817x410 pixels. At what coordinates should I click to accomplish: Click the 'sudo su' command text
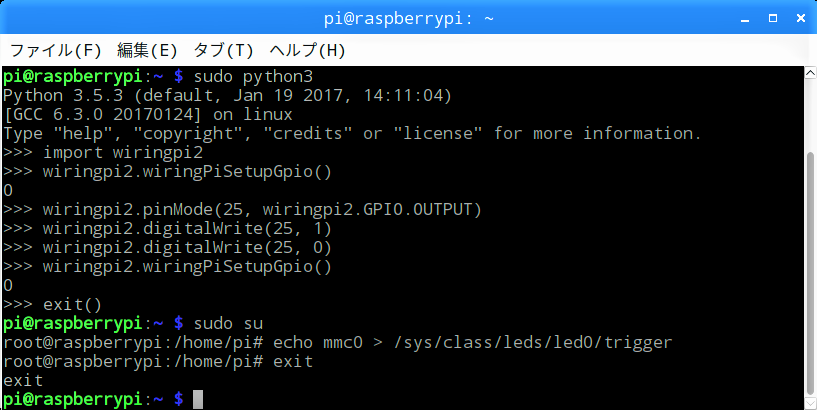pyautogui.click(x=228, y=324)
